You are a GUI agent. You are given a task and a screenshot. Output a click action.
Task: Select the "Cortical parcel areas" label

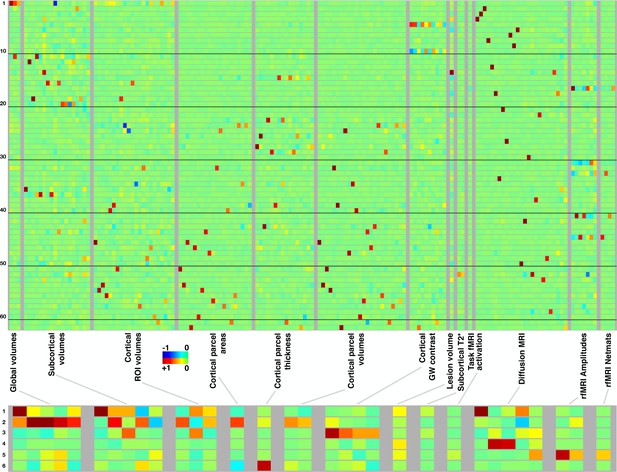[218, 362]
